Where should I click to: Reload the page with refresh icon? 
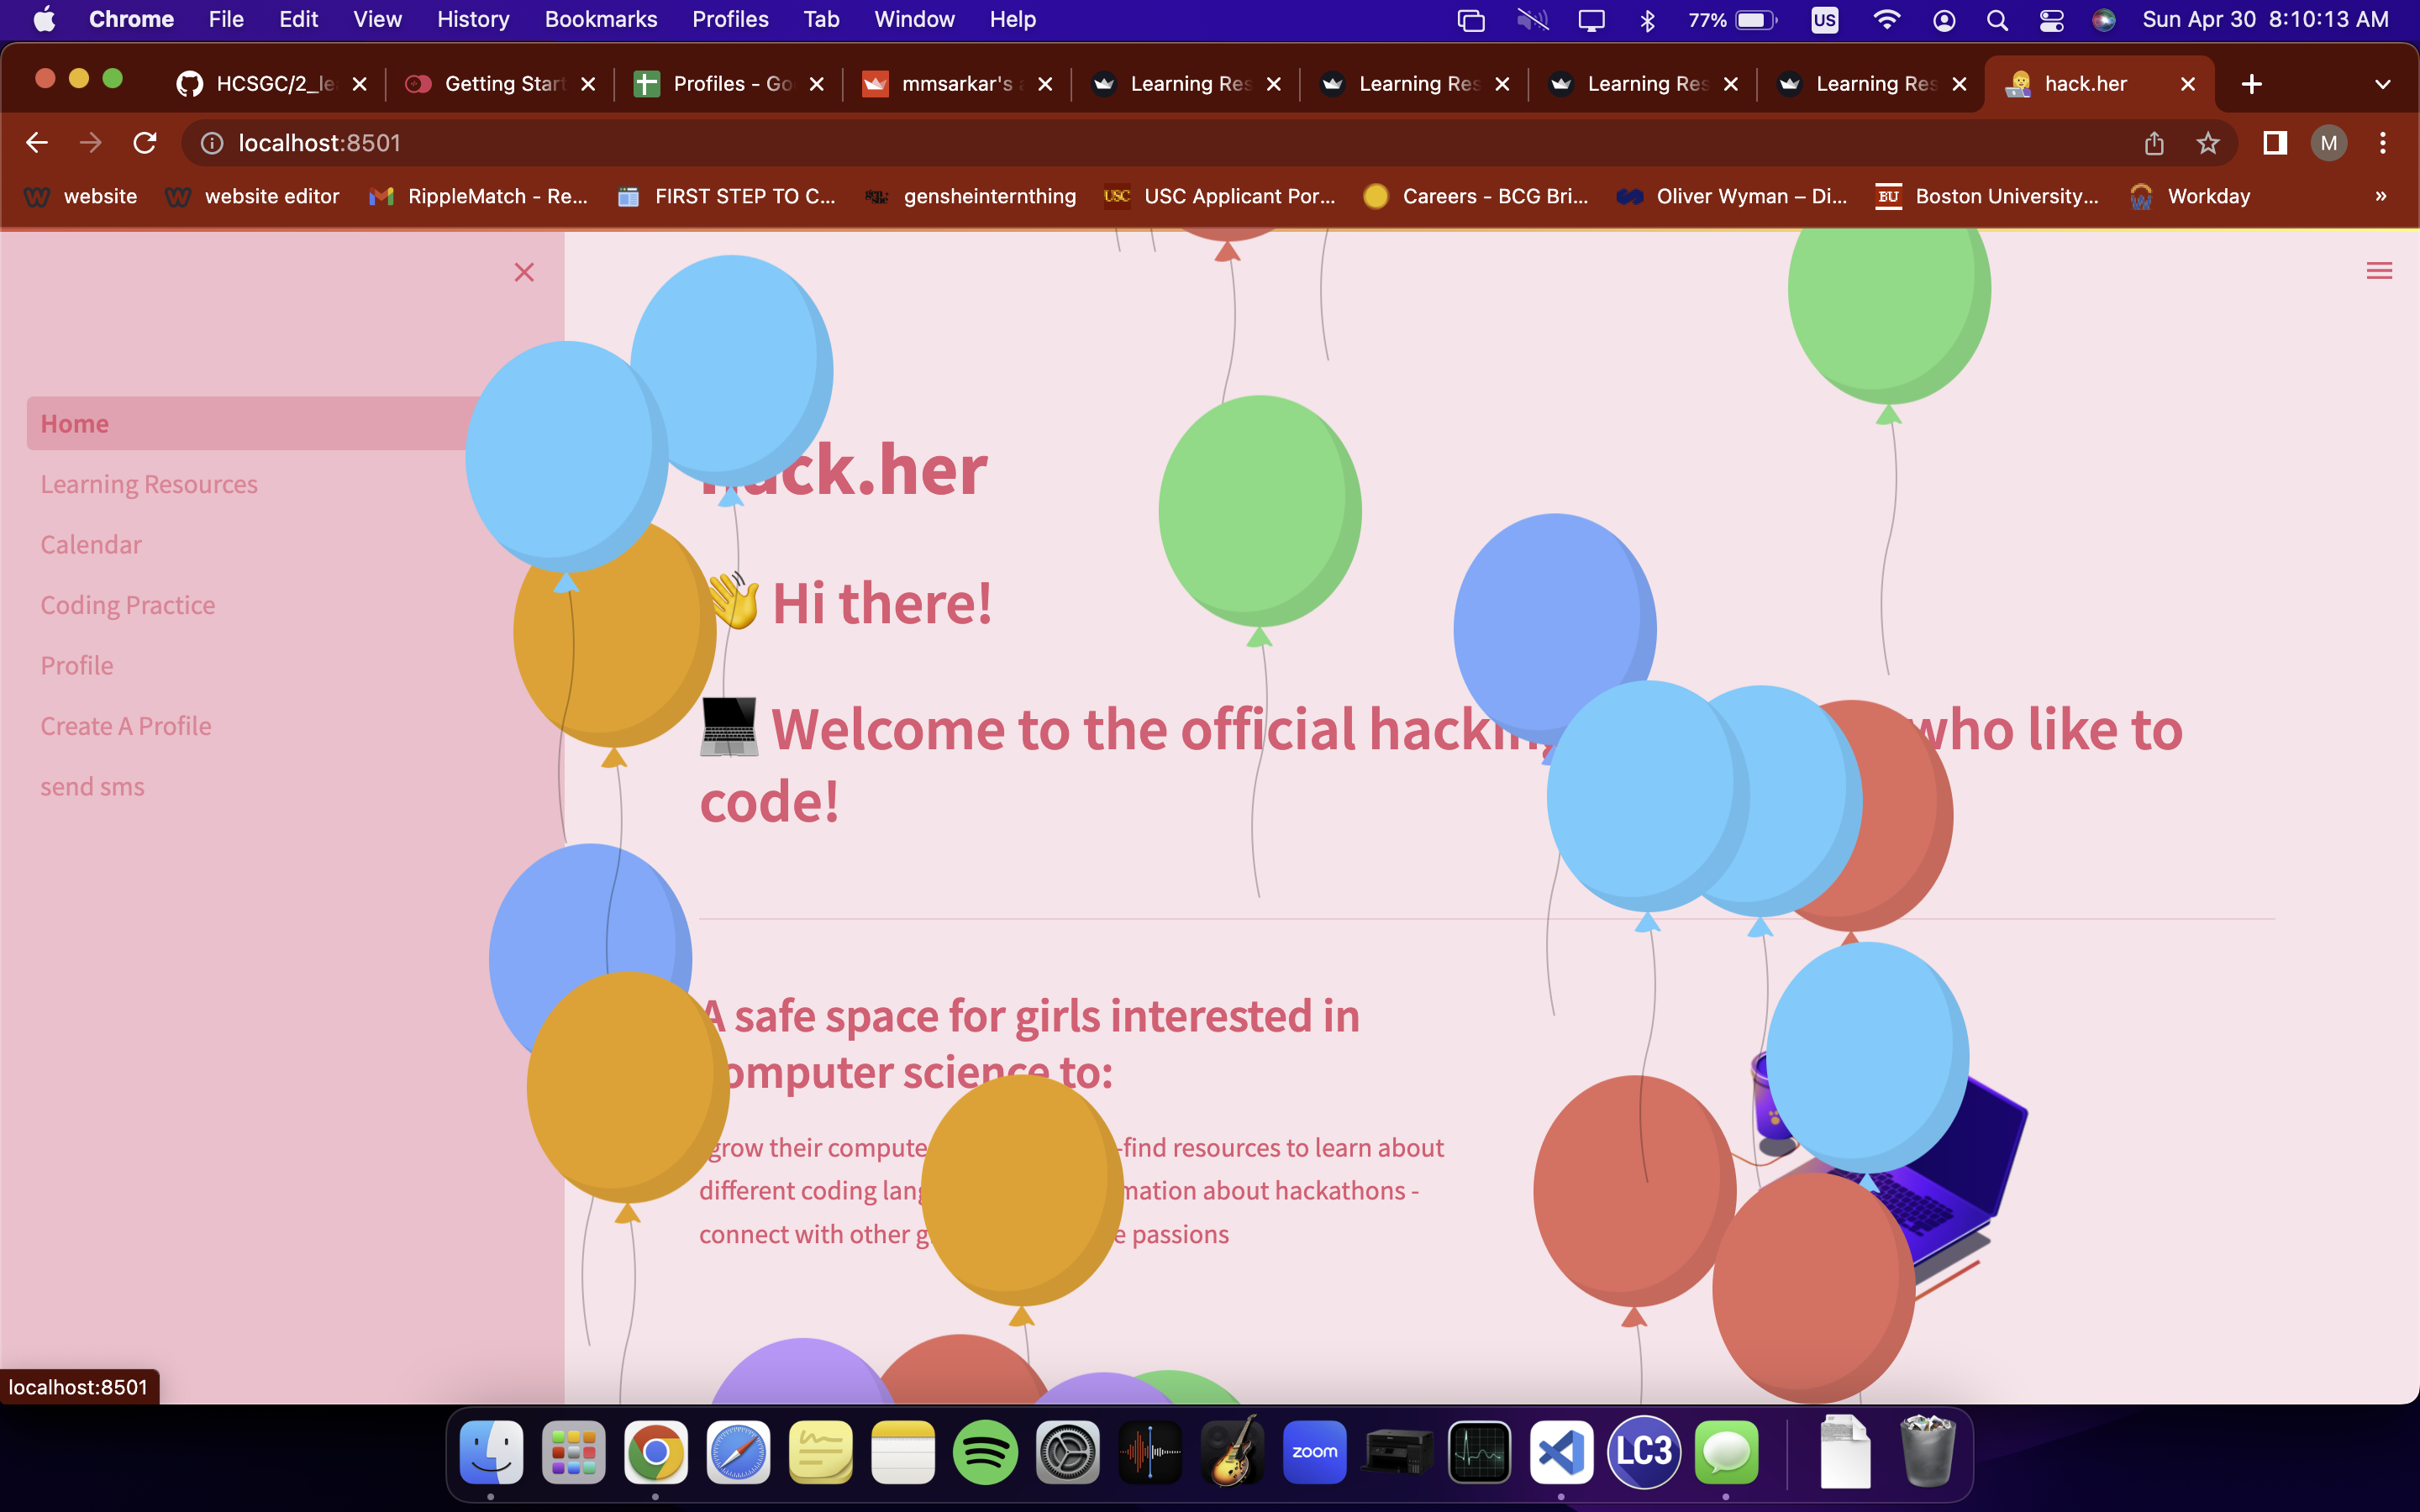click(x=145, y=143)
